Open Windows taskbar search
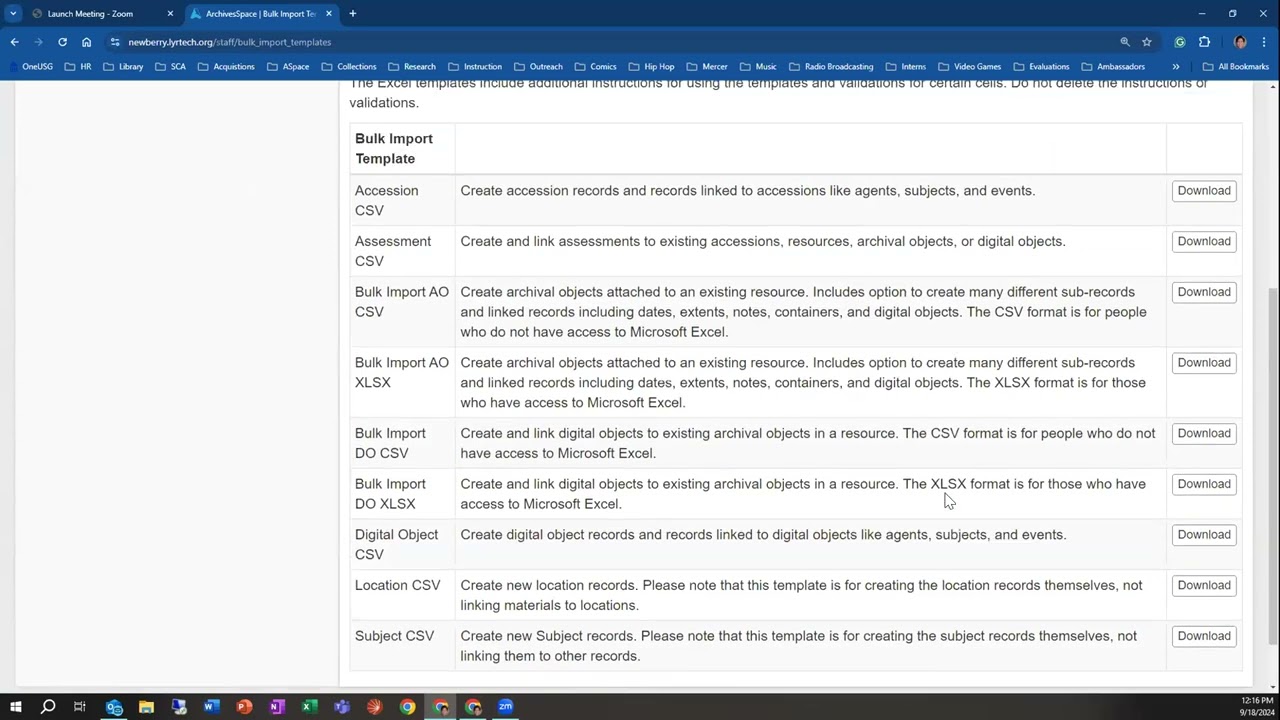The image size is (1280, 720). point(47,707)
